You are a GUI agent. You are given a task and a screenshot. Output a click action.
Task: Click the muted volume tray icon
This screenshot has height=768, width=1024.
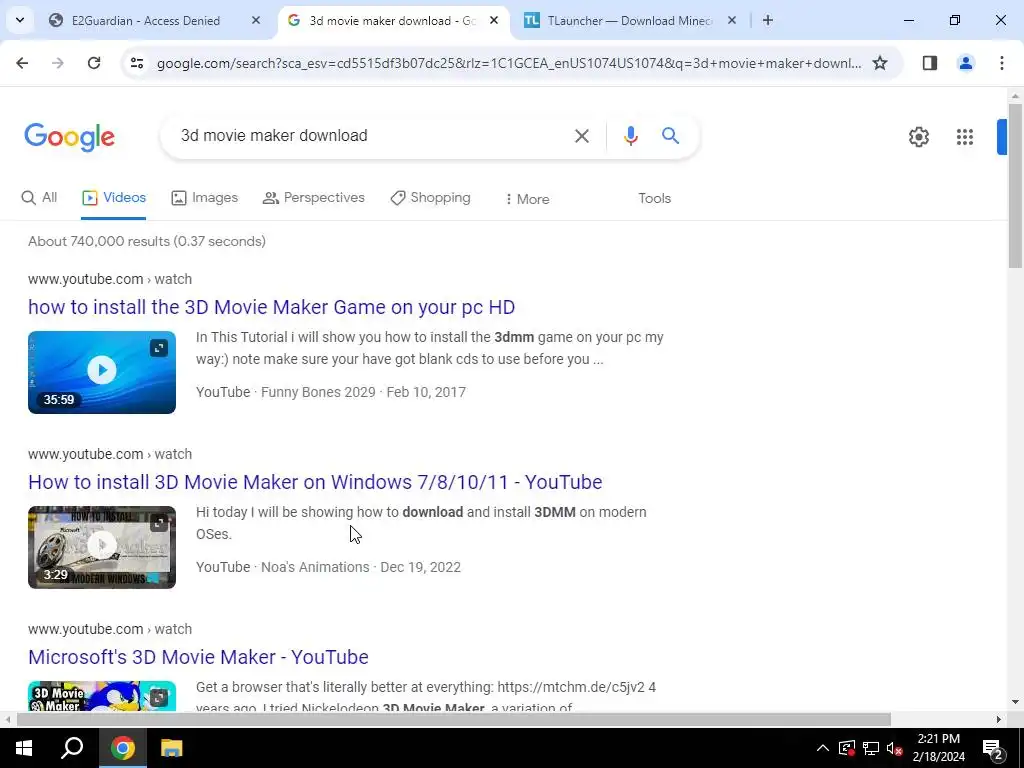(x=895, y=748)
